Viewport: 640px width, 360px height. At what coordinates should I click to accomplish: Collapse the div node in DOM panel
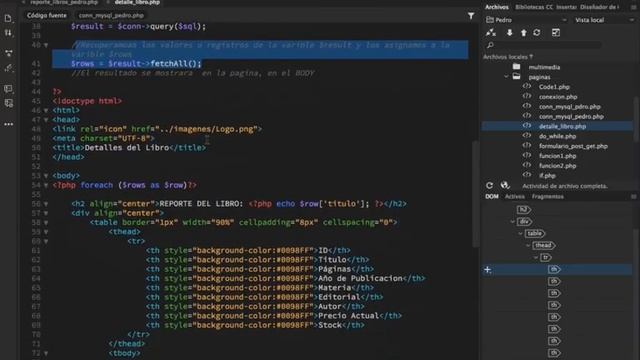click(513, 222)
